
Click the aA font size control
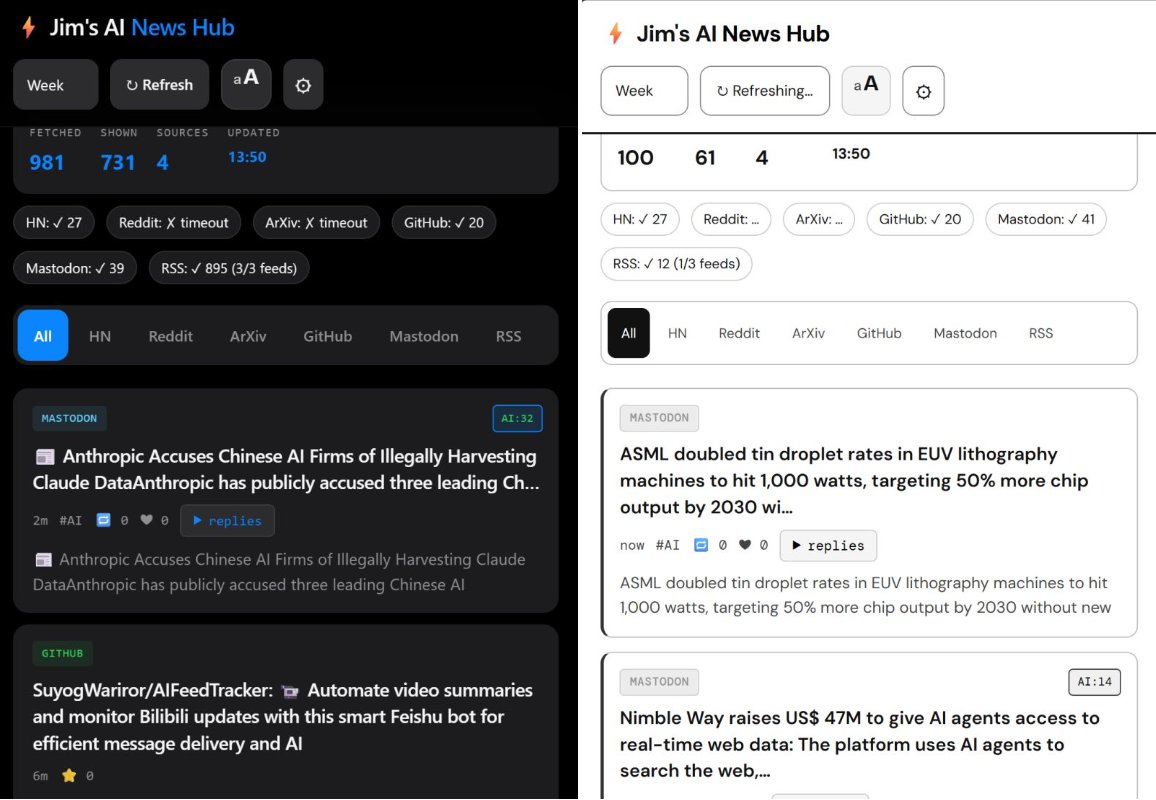click(246, 84)
